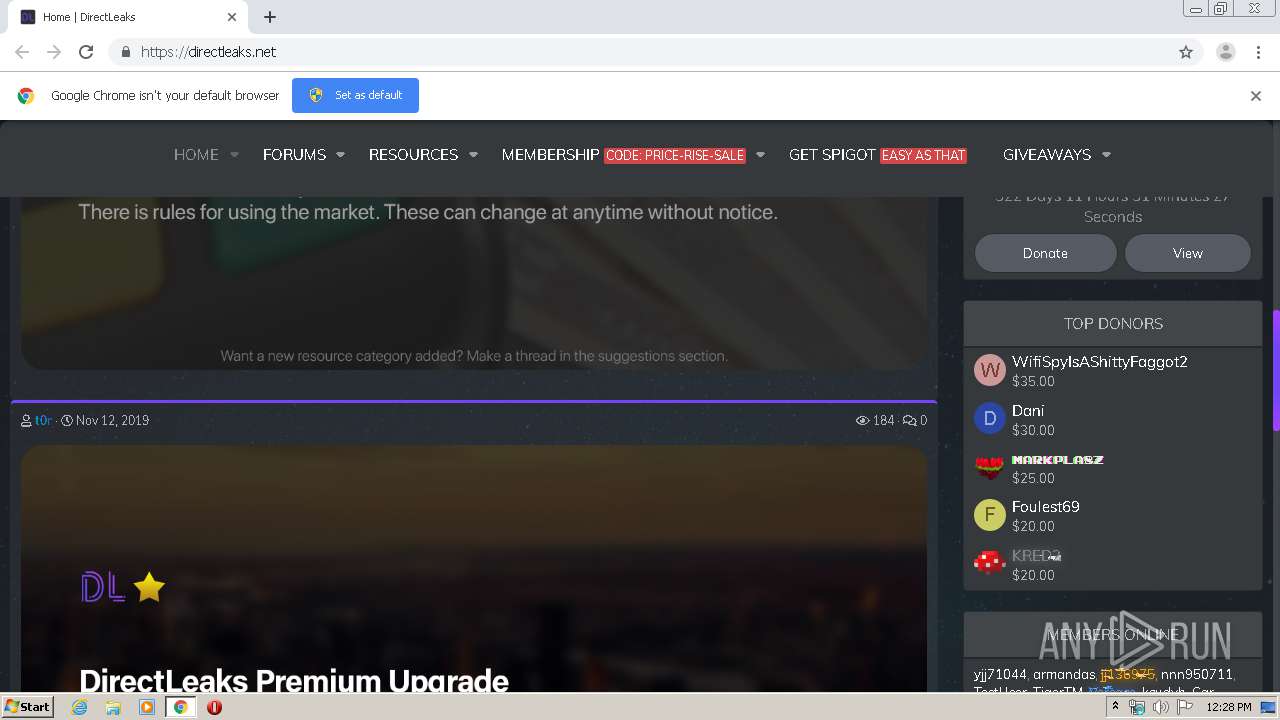Click the views eye icon showing 184
This screenshot has width=1280, height=720.
tap(862, 420)
